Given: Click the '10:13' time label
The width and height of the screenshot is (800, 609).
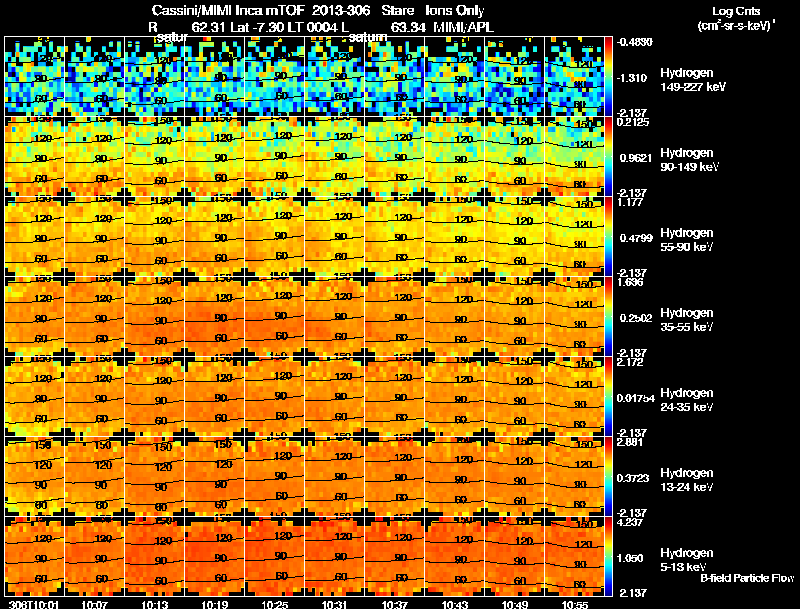Looking at the screenshot, I should pyautogui.click(x=155, y=604).
